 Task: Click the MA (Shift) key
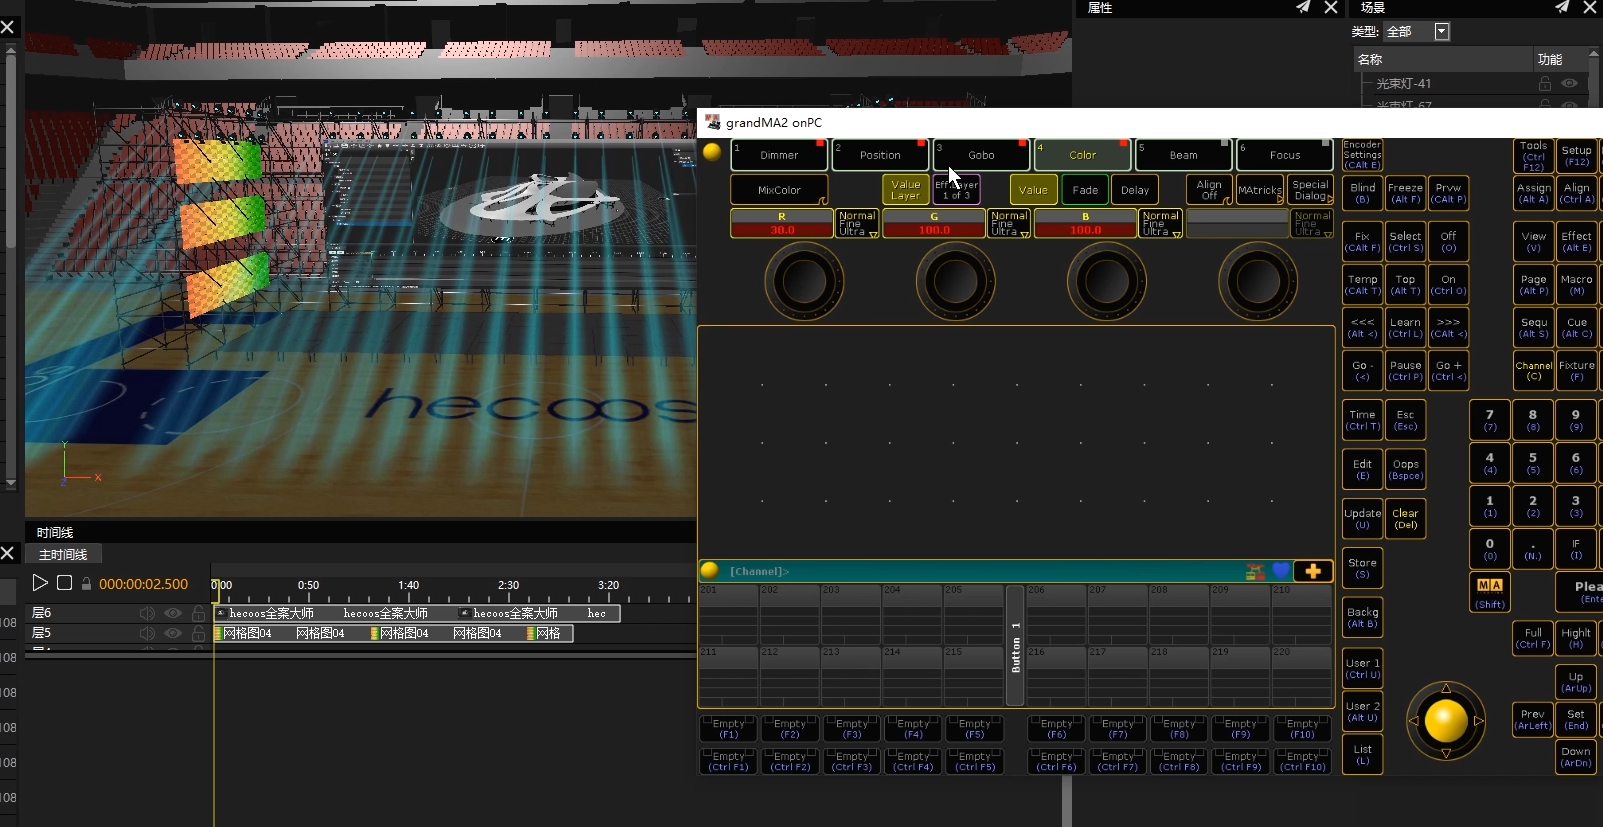[1489, 592]
